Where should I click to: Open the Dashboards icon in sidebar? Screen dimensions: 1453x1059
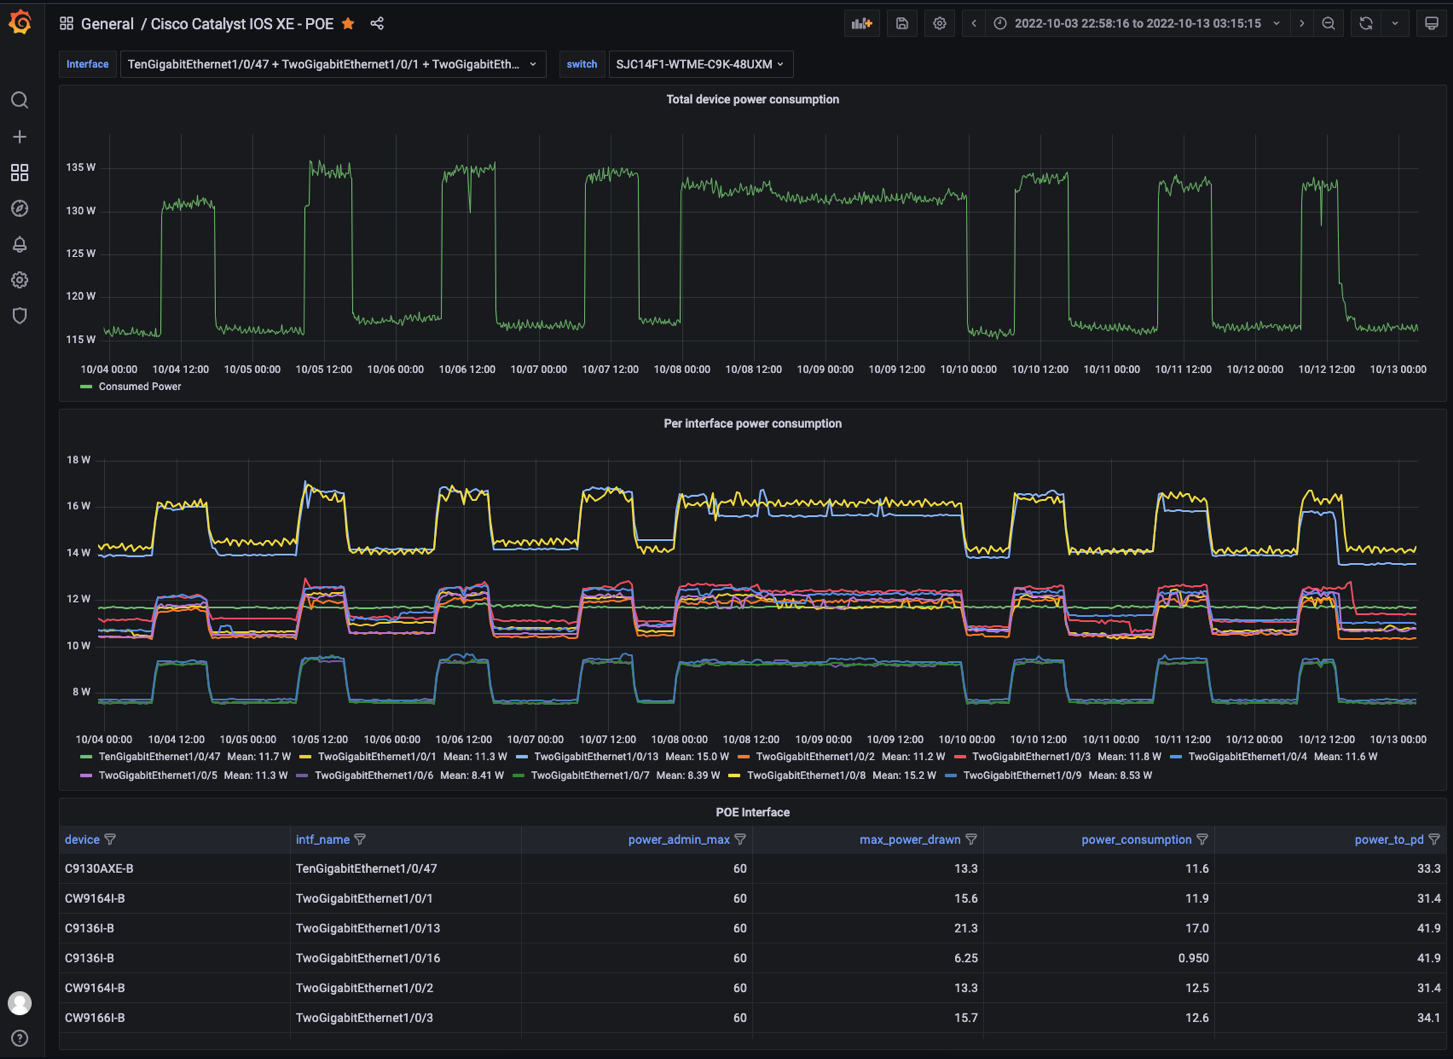tap(20, 172)
